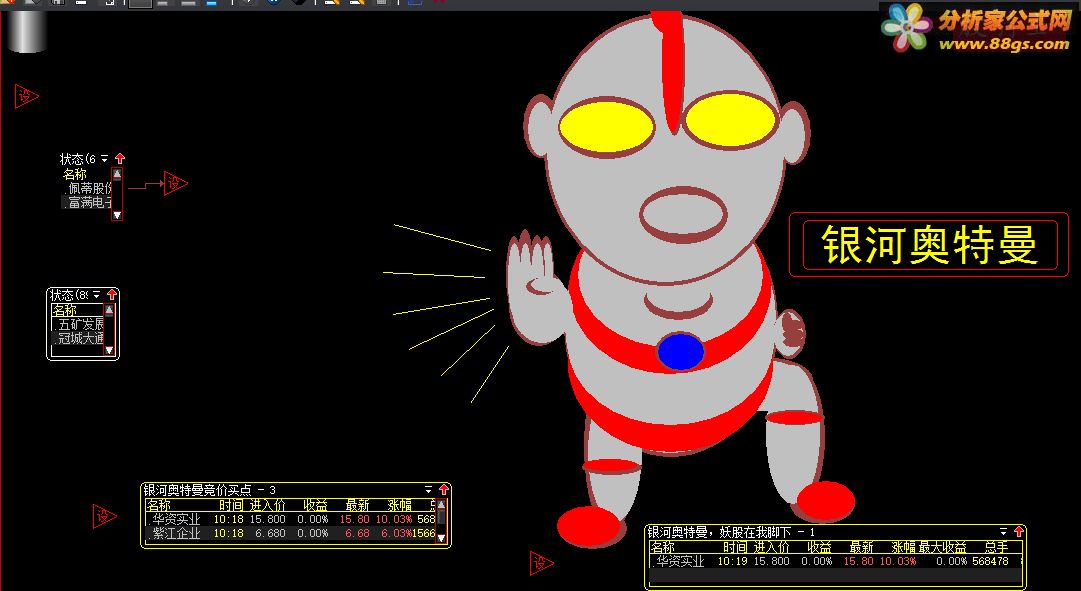
Task: Open dropdown menu of 状态(6 panel
Action: (105, 159)
